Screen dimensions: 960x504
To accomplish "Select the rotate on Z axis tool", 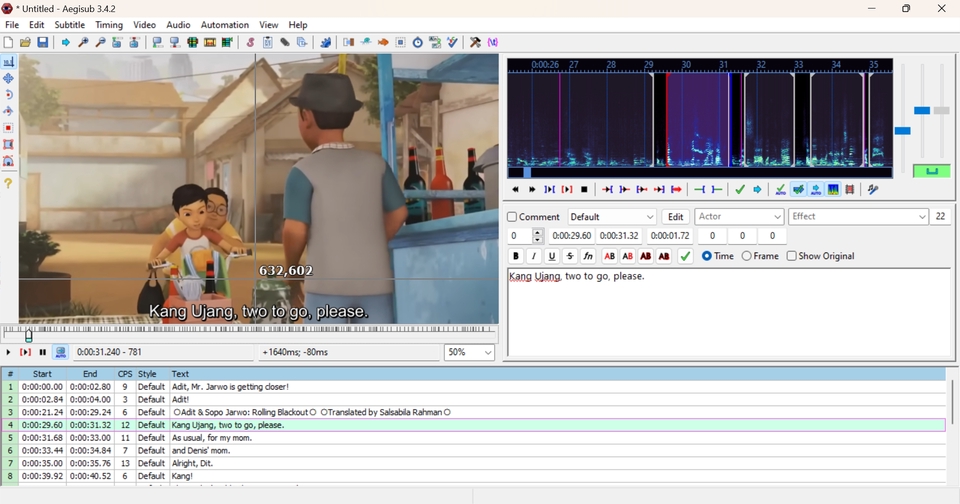I will pos(9,95).
